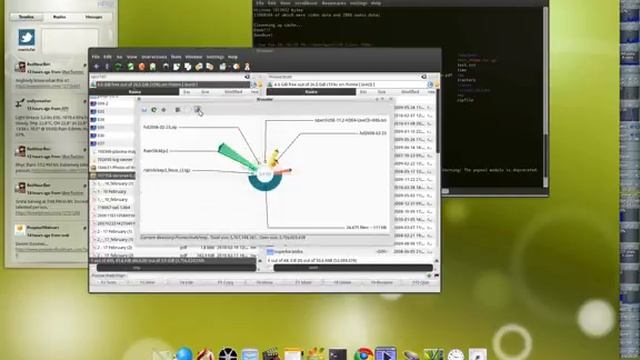Click the green rescan icon in the disk usage toolbar
Screen dimensions: 640x360
coord(154,110)
